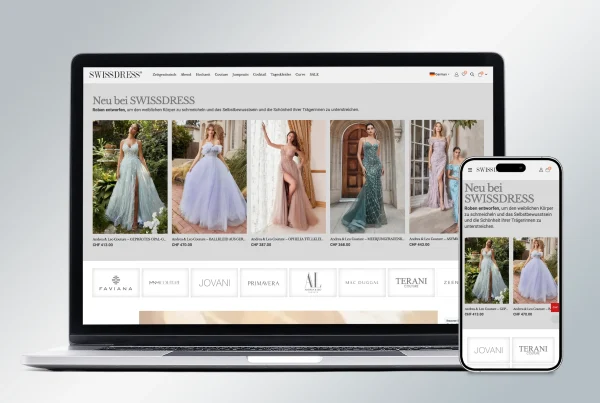Image resolution: width=600 pixels, height=403 pixels.
Task: Open the user account icon on the laptop
Action: tap(456, 75)
